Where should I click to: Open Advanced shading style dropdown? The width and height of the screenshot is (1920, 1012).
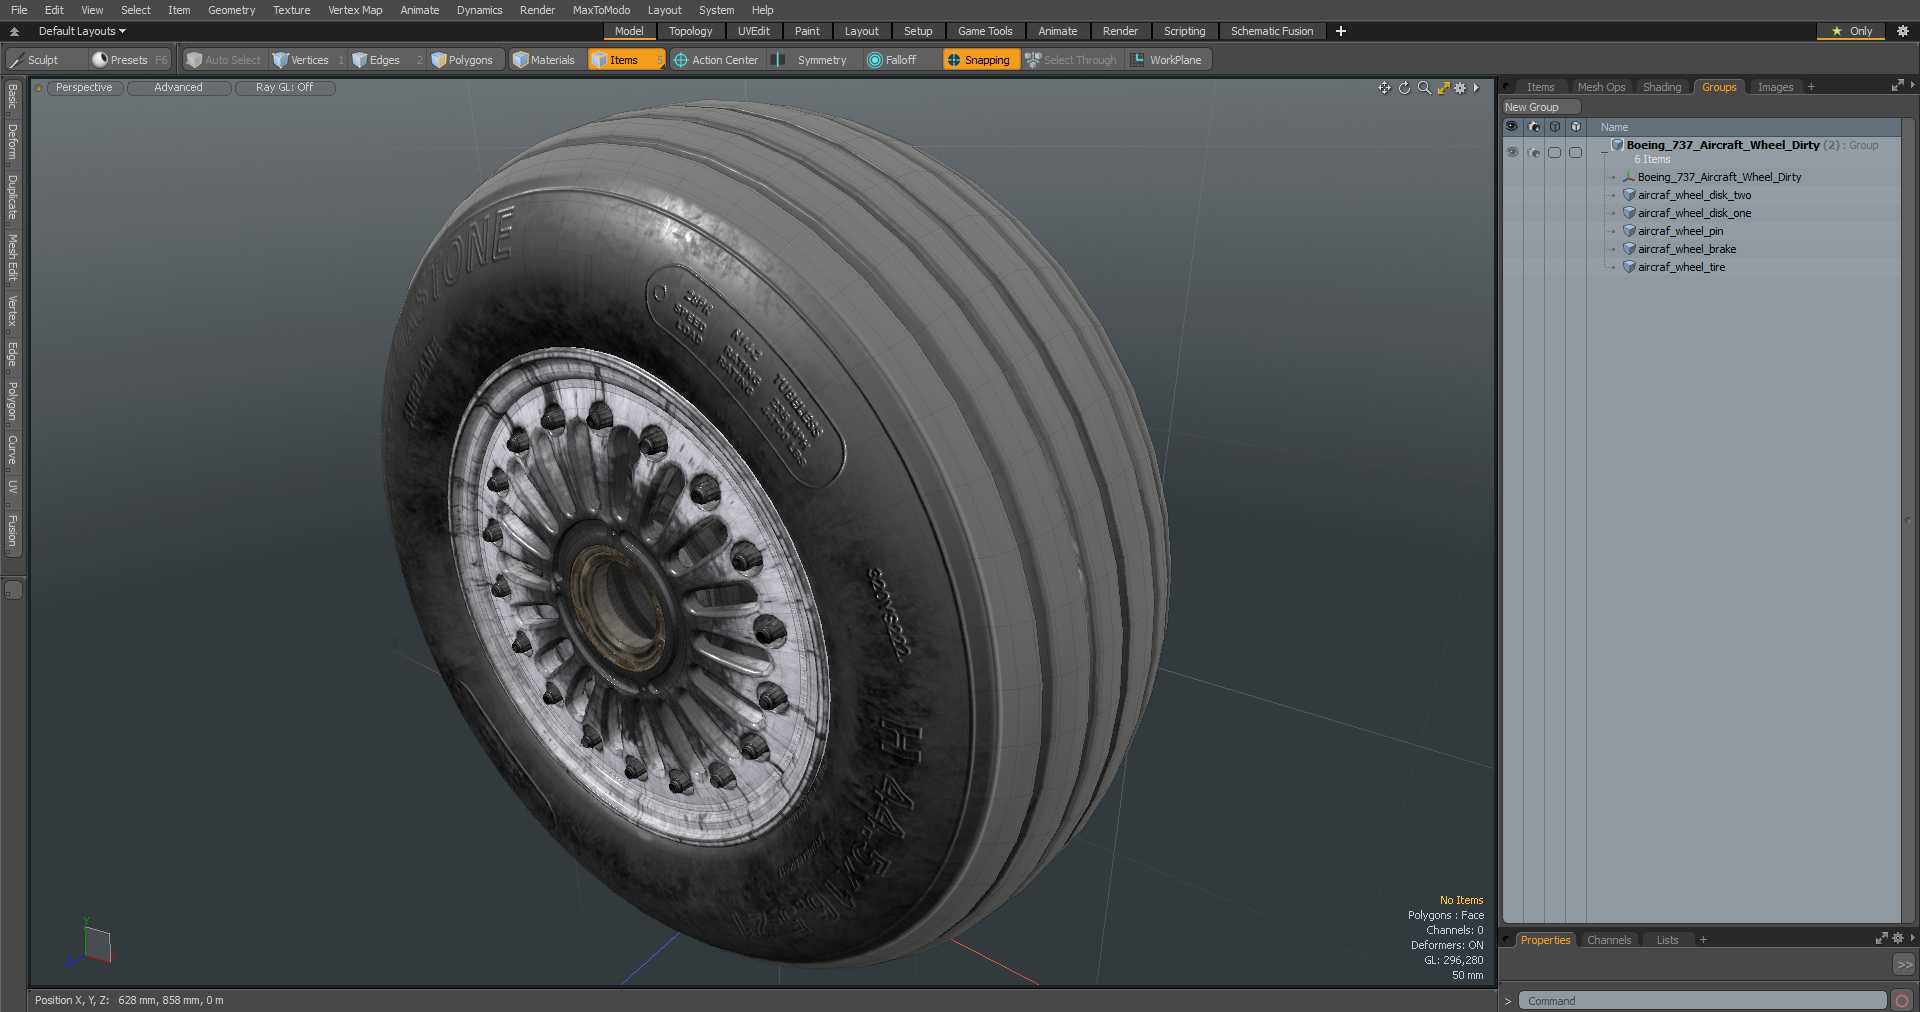point(178,88)
